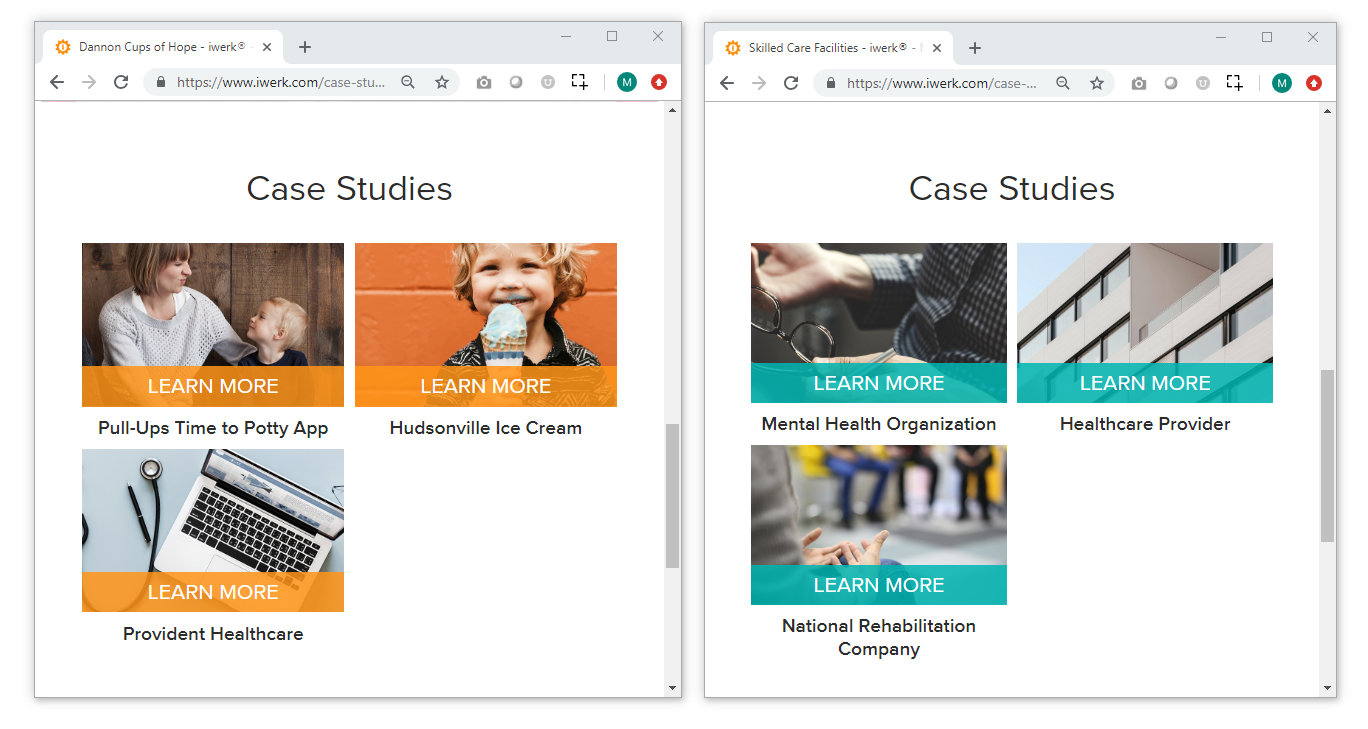Open the Pull-Ups Time to Potty App title link
The height and width of the screenshot is (729, 1368).
pyautogui.click(x=213, y=428)
